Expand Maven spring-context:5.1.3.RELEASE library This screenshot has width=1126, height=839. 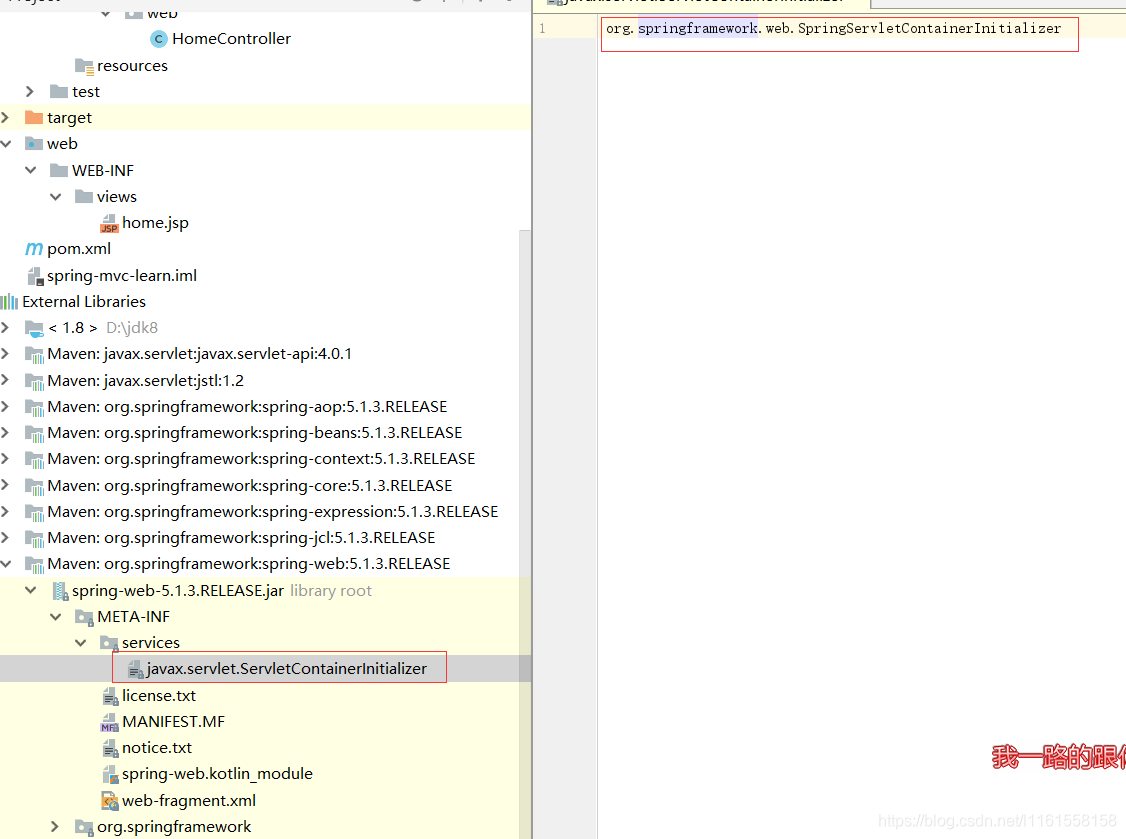(x=5, y=458)
